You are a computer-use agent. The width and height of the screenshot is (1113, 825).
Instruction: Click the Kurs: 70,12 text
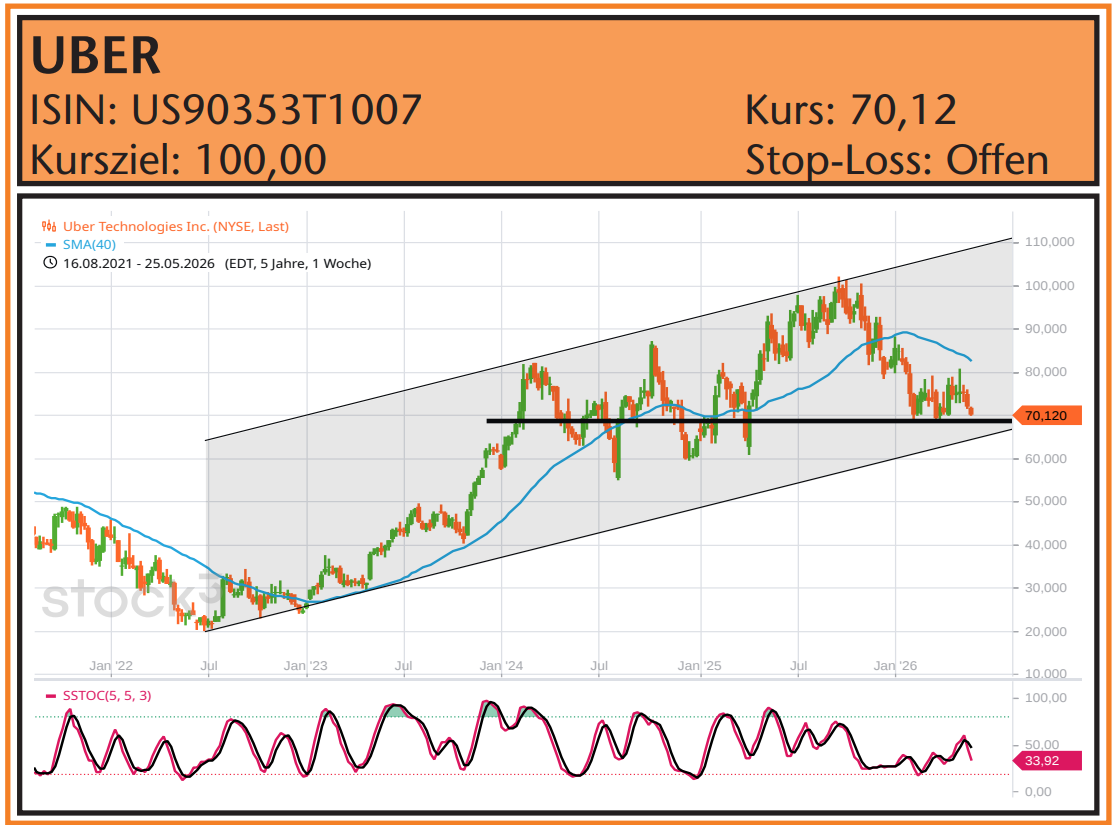(850, 110)
